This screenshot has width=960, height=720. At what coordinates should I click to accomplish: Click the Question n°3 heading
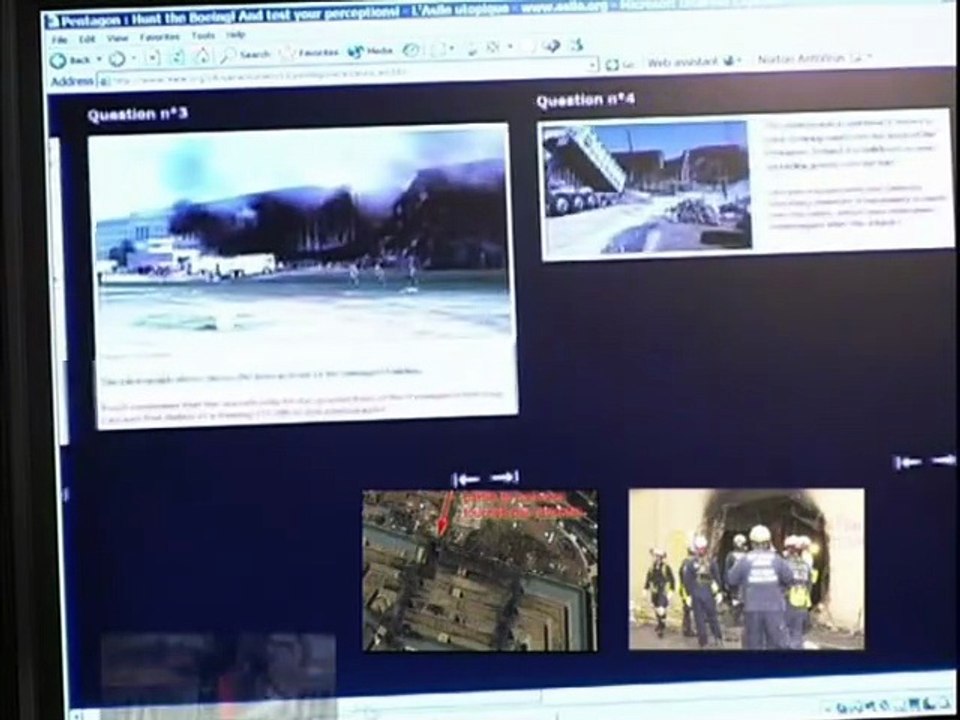[137, 114]
